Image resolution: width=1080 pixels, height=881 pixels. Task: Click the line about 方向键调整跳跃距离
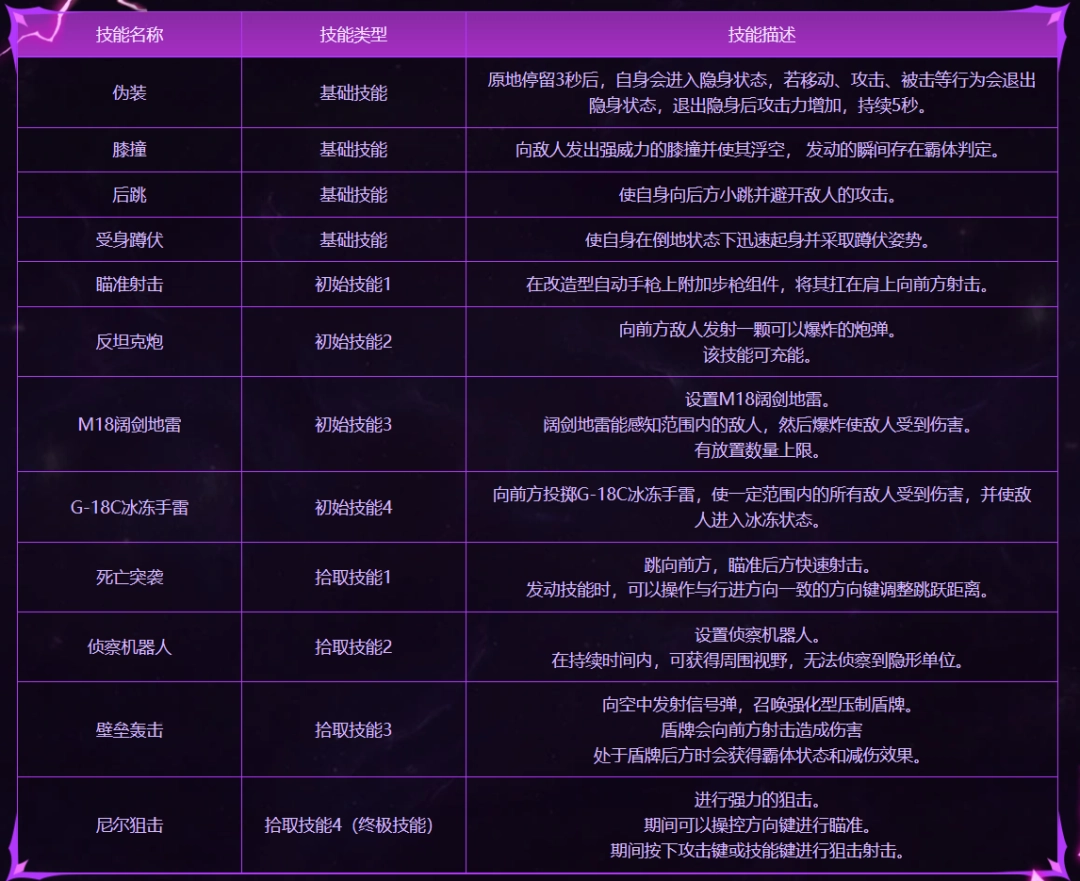tap(758, 590)
